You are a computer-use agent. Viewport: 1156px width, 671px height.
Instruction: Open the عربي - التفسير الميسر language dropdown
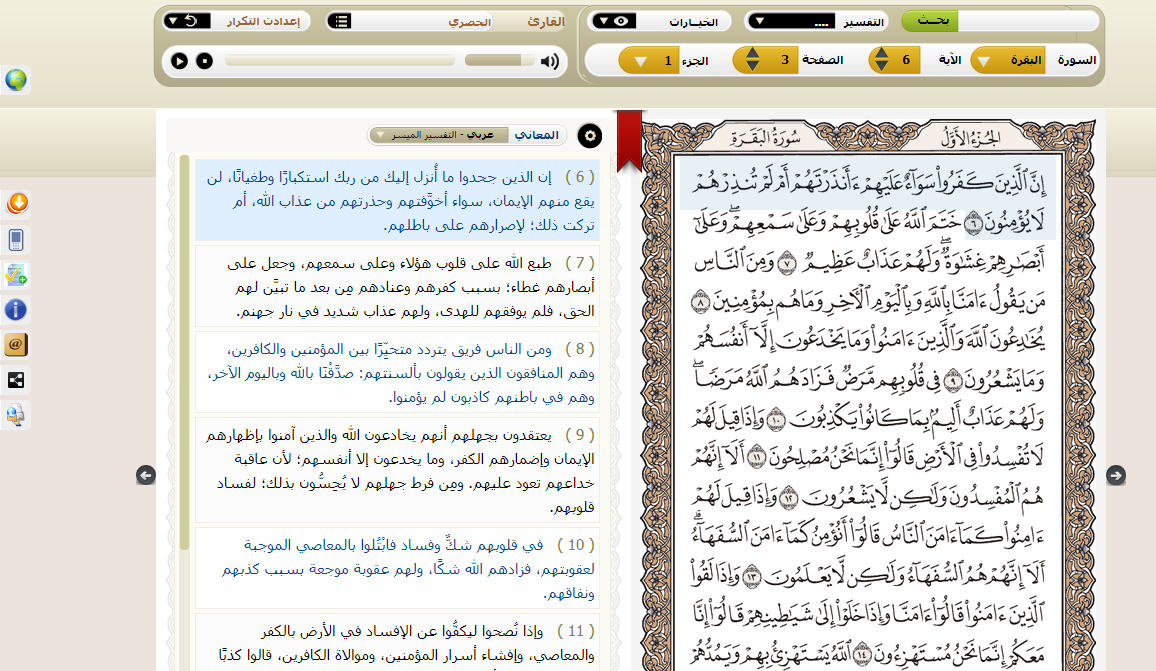439,135
